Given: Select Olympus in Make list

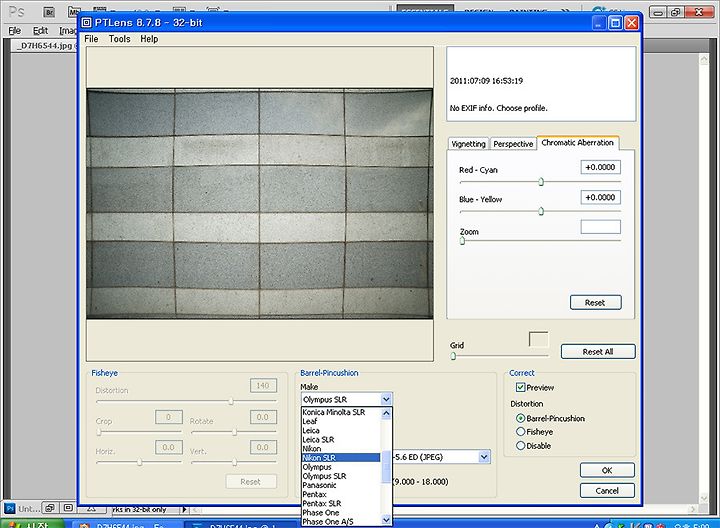Looking at the screenshot, I should (x=341, y=467).
